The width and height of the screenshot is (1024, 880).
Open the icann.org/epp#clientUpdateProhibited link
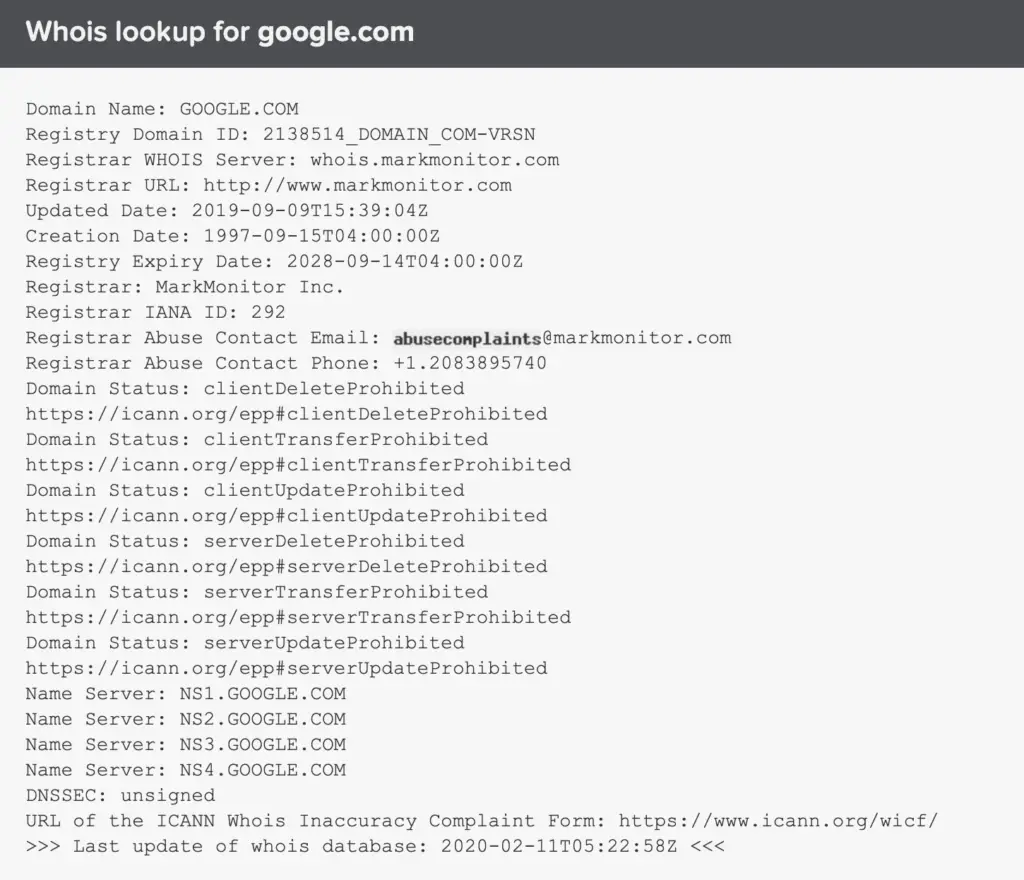tap(286, 516)
